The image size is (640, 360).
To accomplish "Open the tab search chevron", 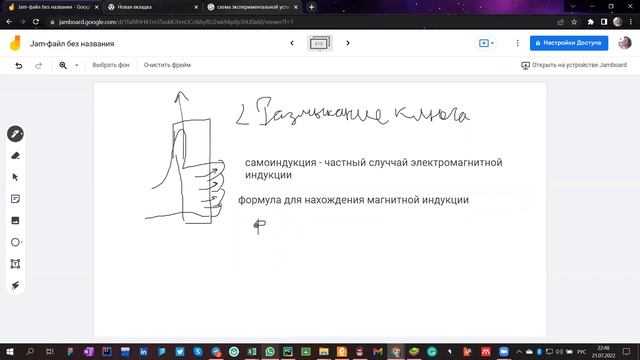I will tap(573, 7).
